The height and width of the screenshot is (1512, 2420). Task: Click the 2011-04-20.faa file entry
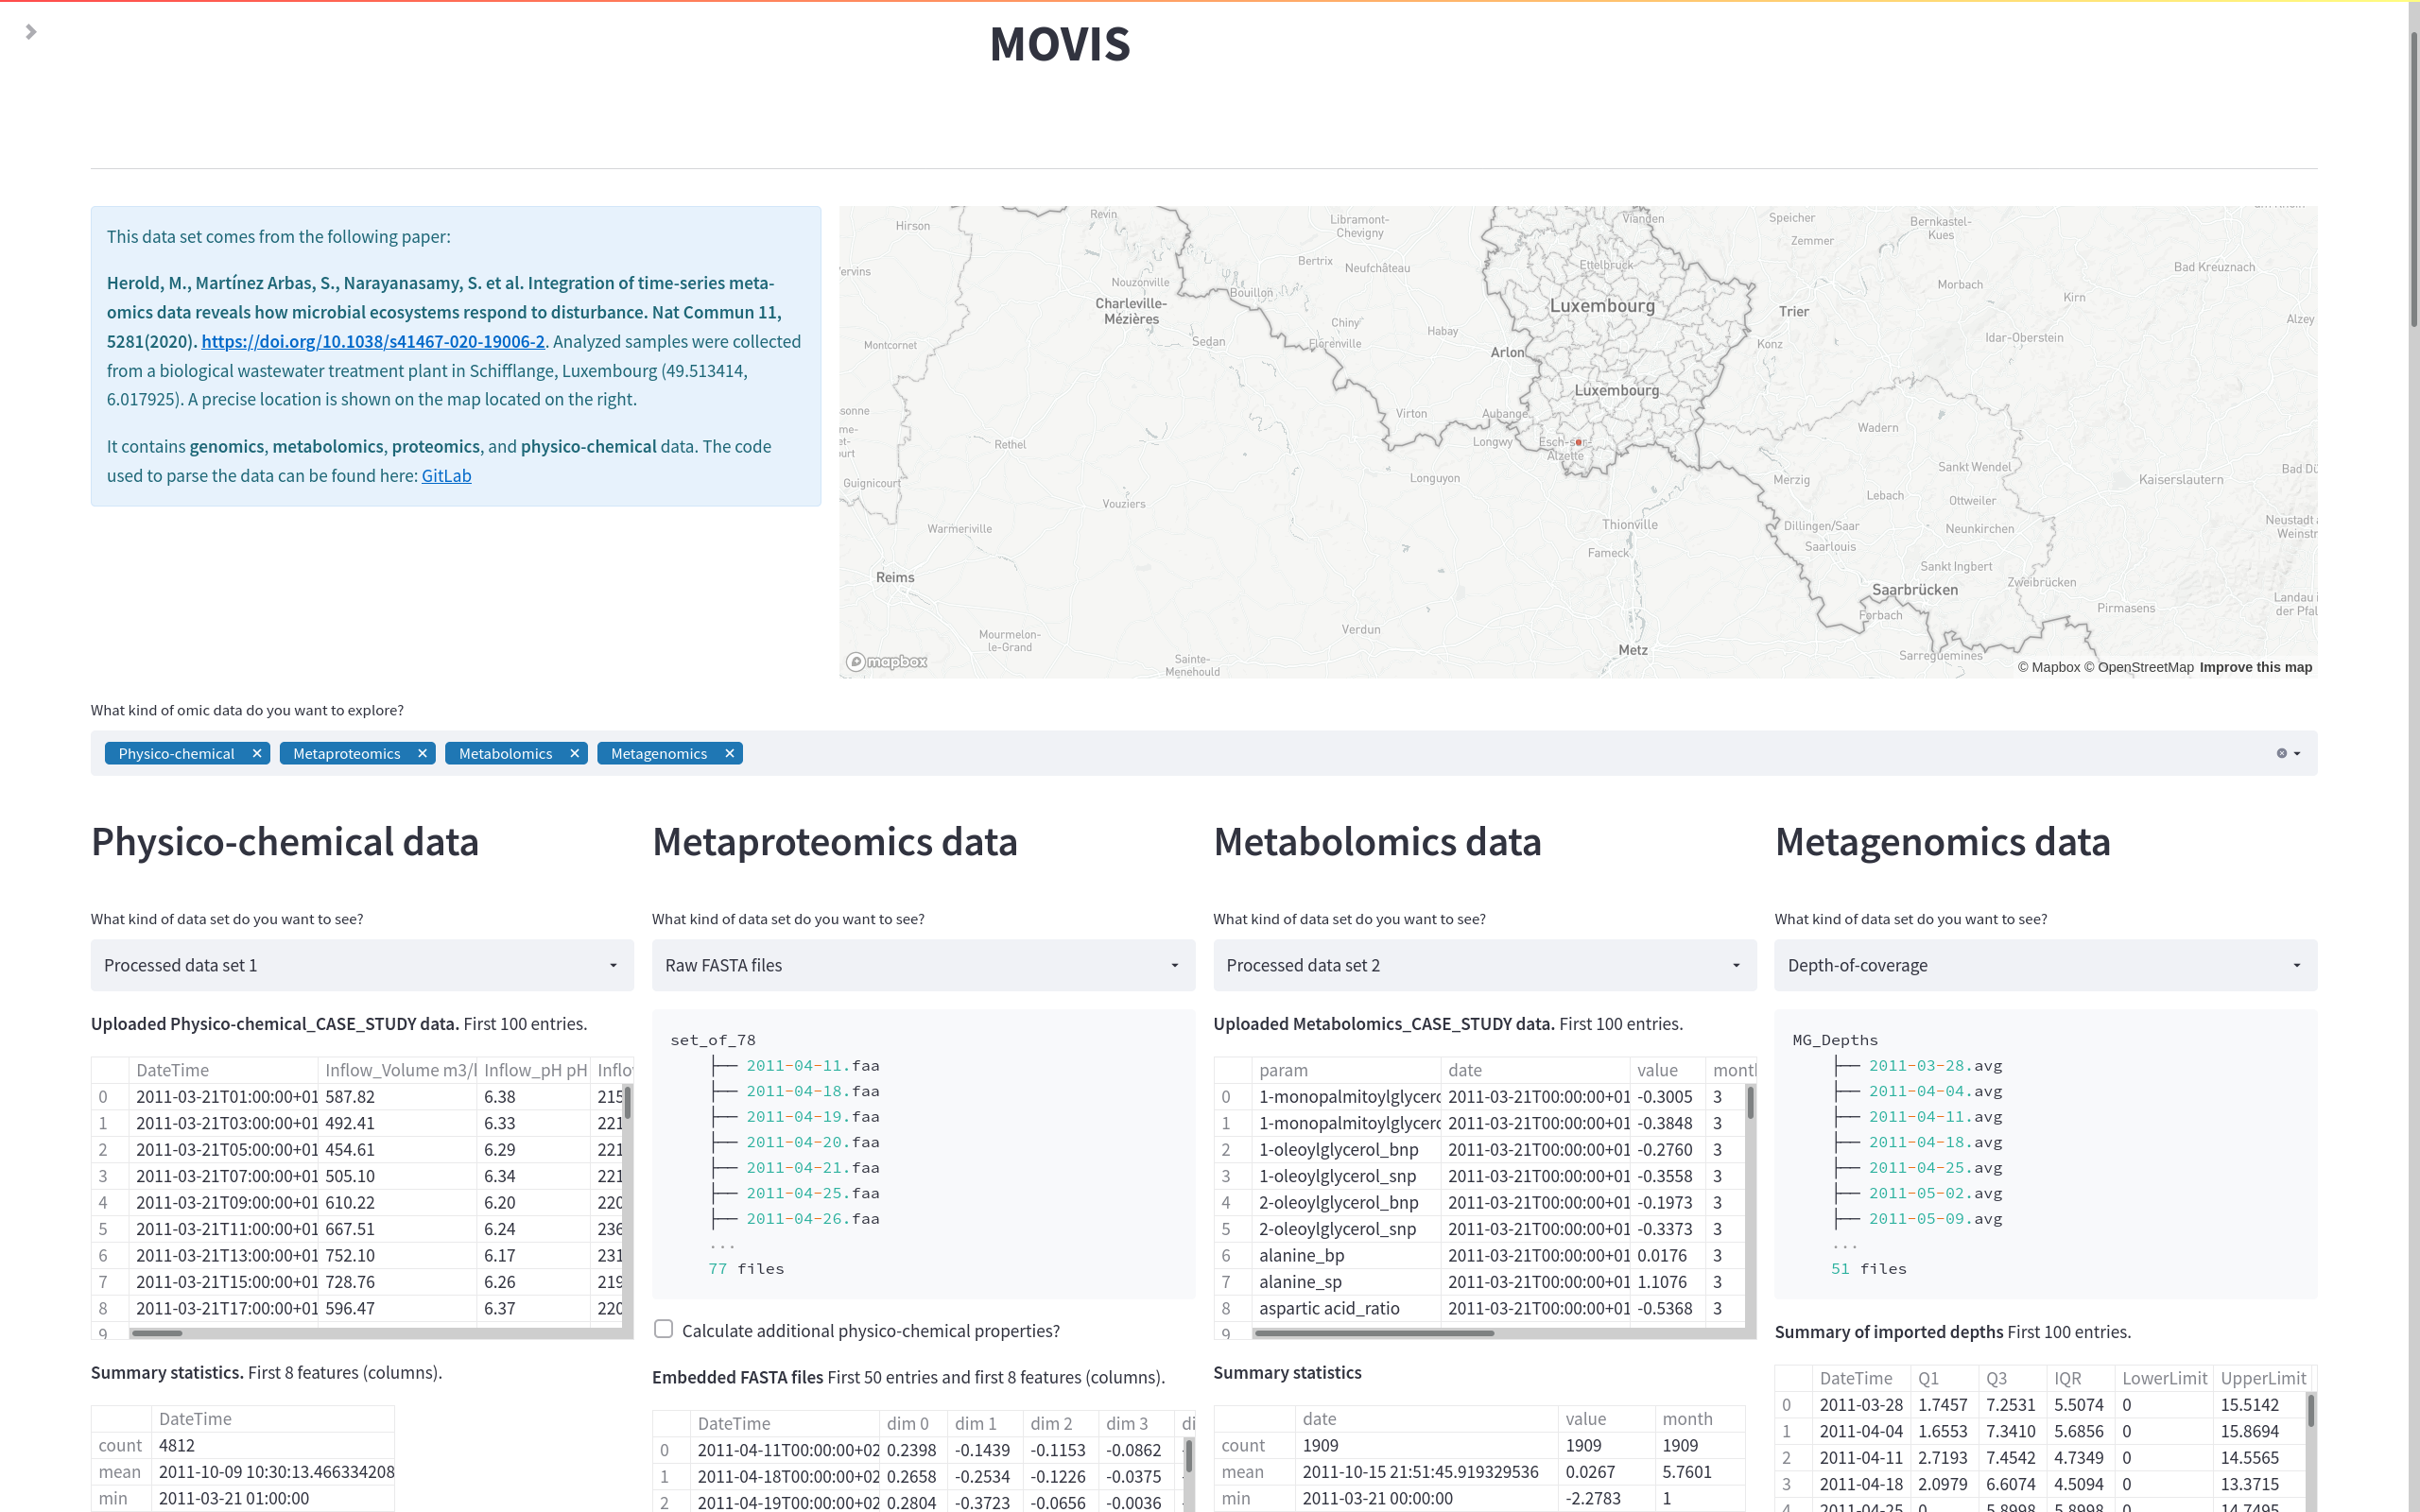click(x=812, y=1142)
